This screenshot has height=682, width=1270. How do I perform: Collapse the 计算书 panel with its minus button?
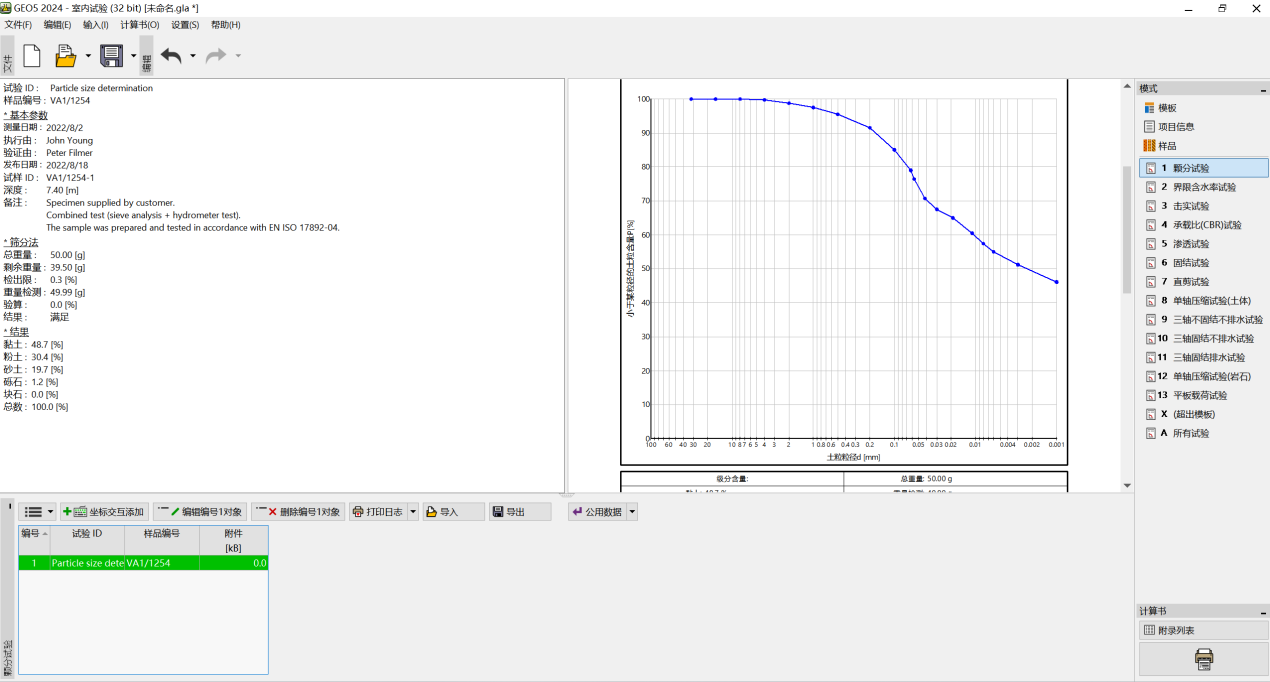(x=1261, y=611)
